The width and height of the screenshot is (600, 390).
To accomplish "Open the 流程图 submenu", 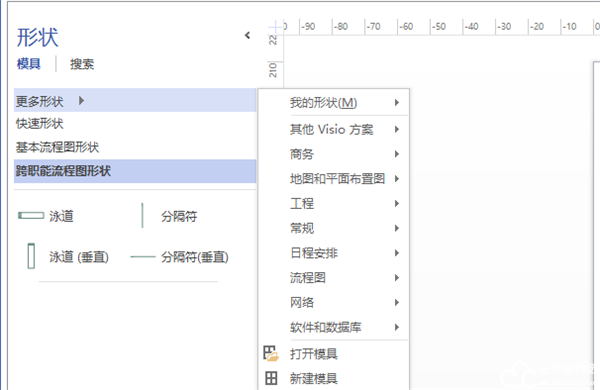I will point(334,277).
